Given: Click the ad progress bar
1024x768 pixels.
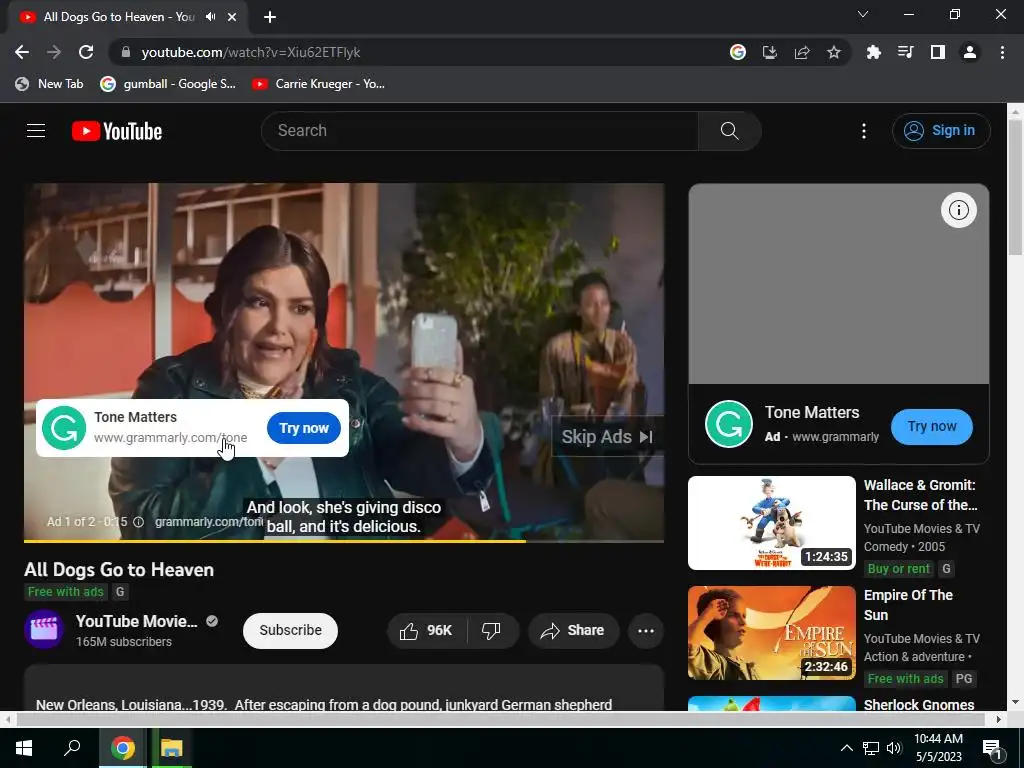Looking at the screenshot, I should pyautogui.click(x=344, y=541).
